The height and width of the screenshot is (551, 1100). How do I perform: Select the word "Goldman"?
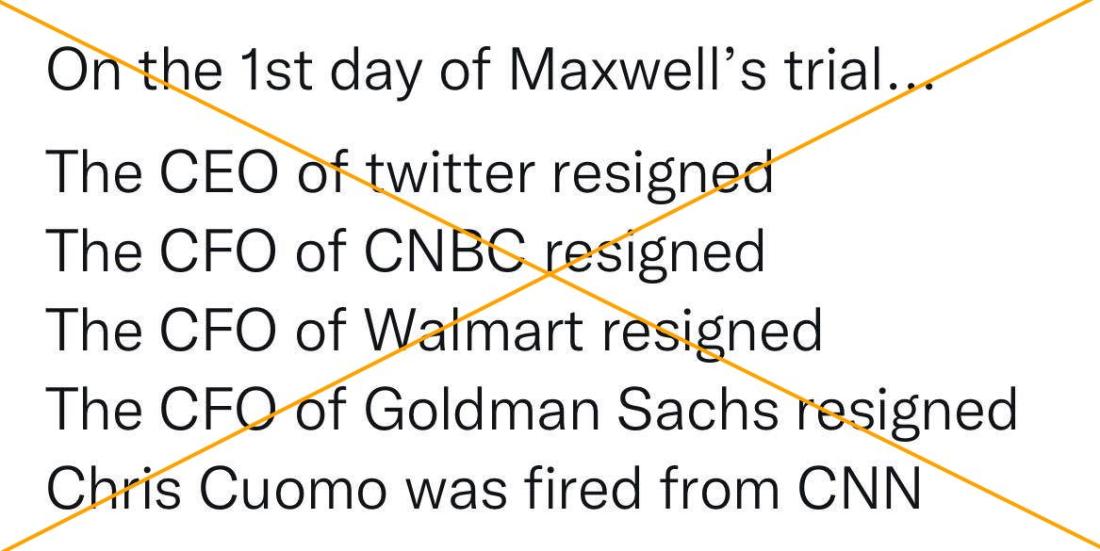pyautogui.click(x=483, y=408)
